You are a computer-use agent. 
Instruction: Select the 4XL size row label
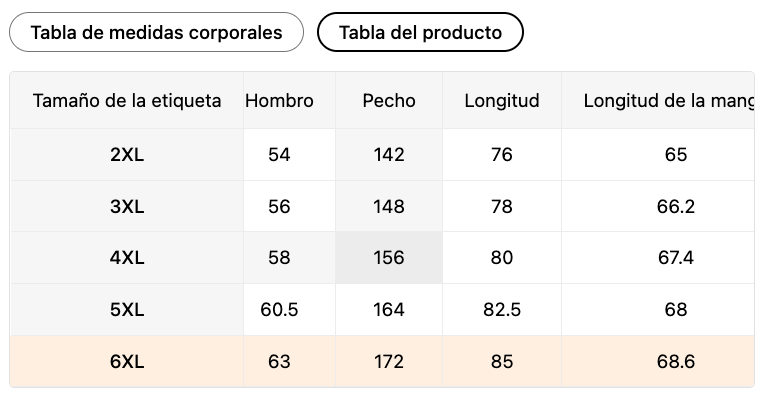(127, 258)
